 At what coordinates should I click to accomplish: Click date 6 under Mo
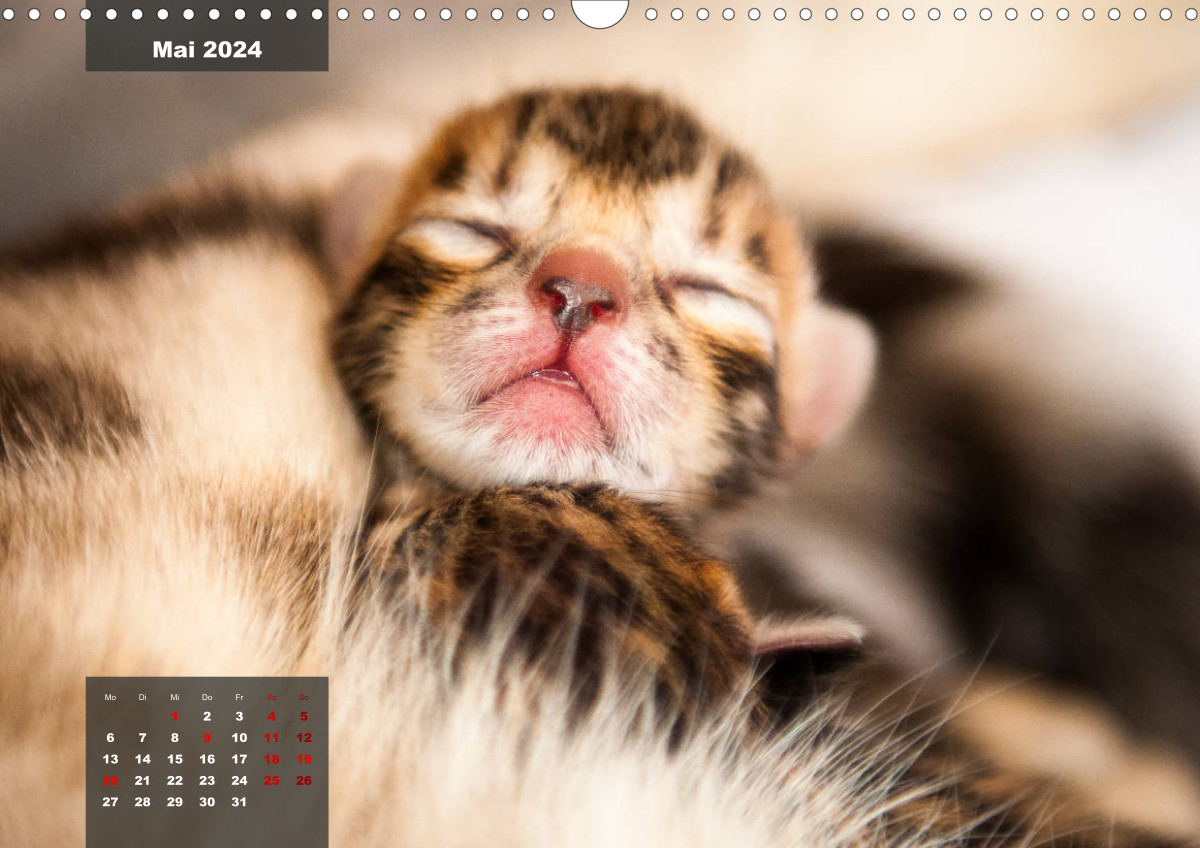point(110,738)
